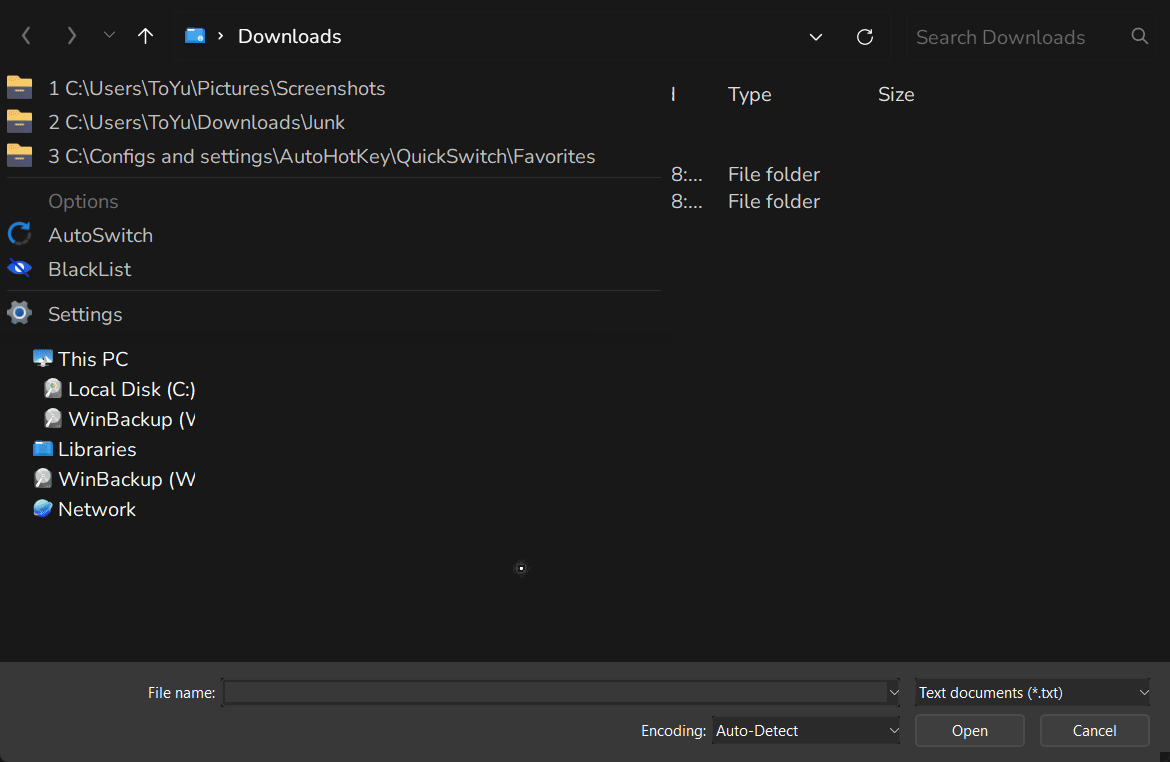Screen dimensions: 1170x762
Task: Open the recent locations chevron
Action: [109, 35]
